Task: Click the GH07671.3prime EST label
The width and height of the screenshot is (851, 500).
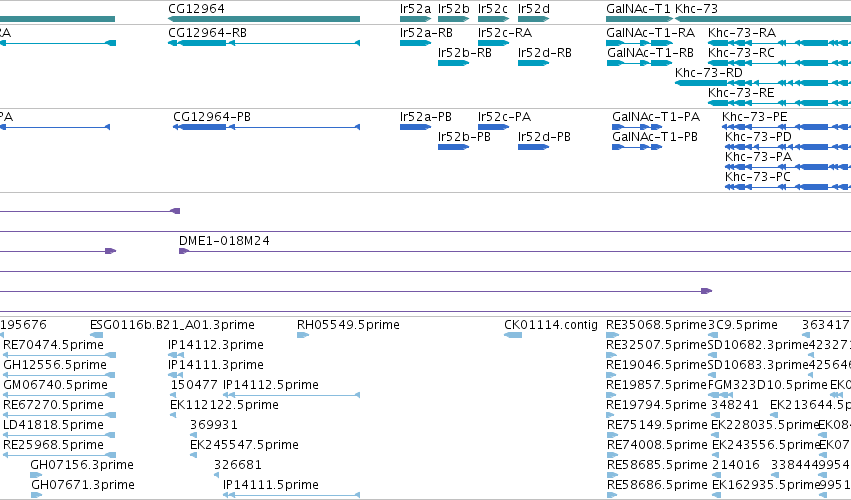Action: [x=82, y=485]
